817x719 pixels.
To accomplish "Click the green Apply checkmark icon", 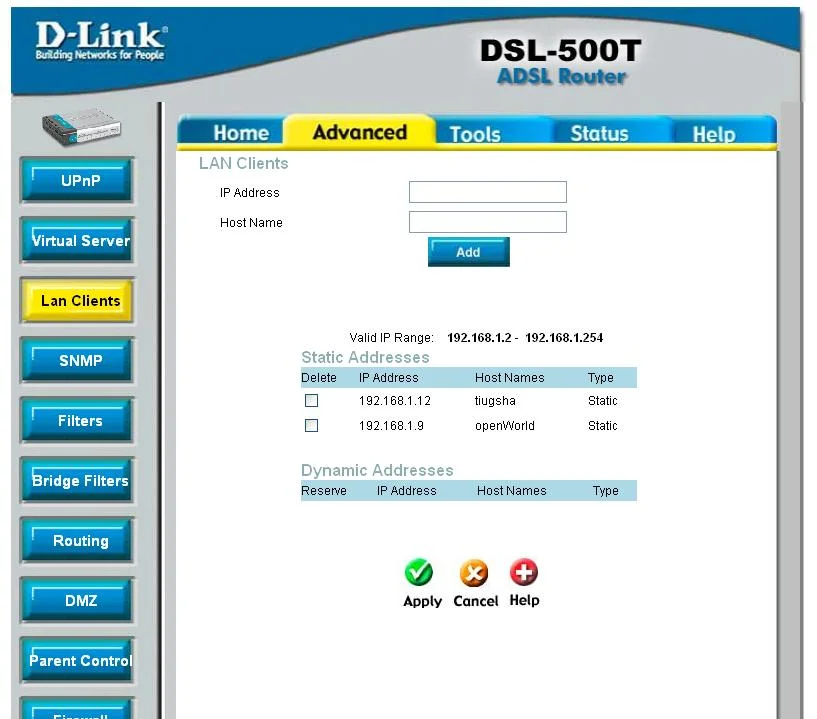I will pos(418,572).
